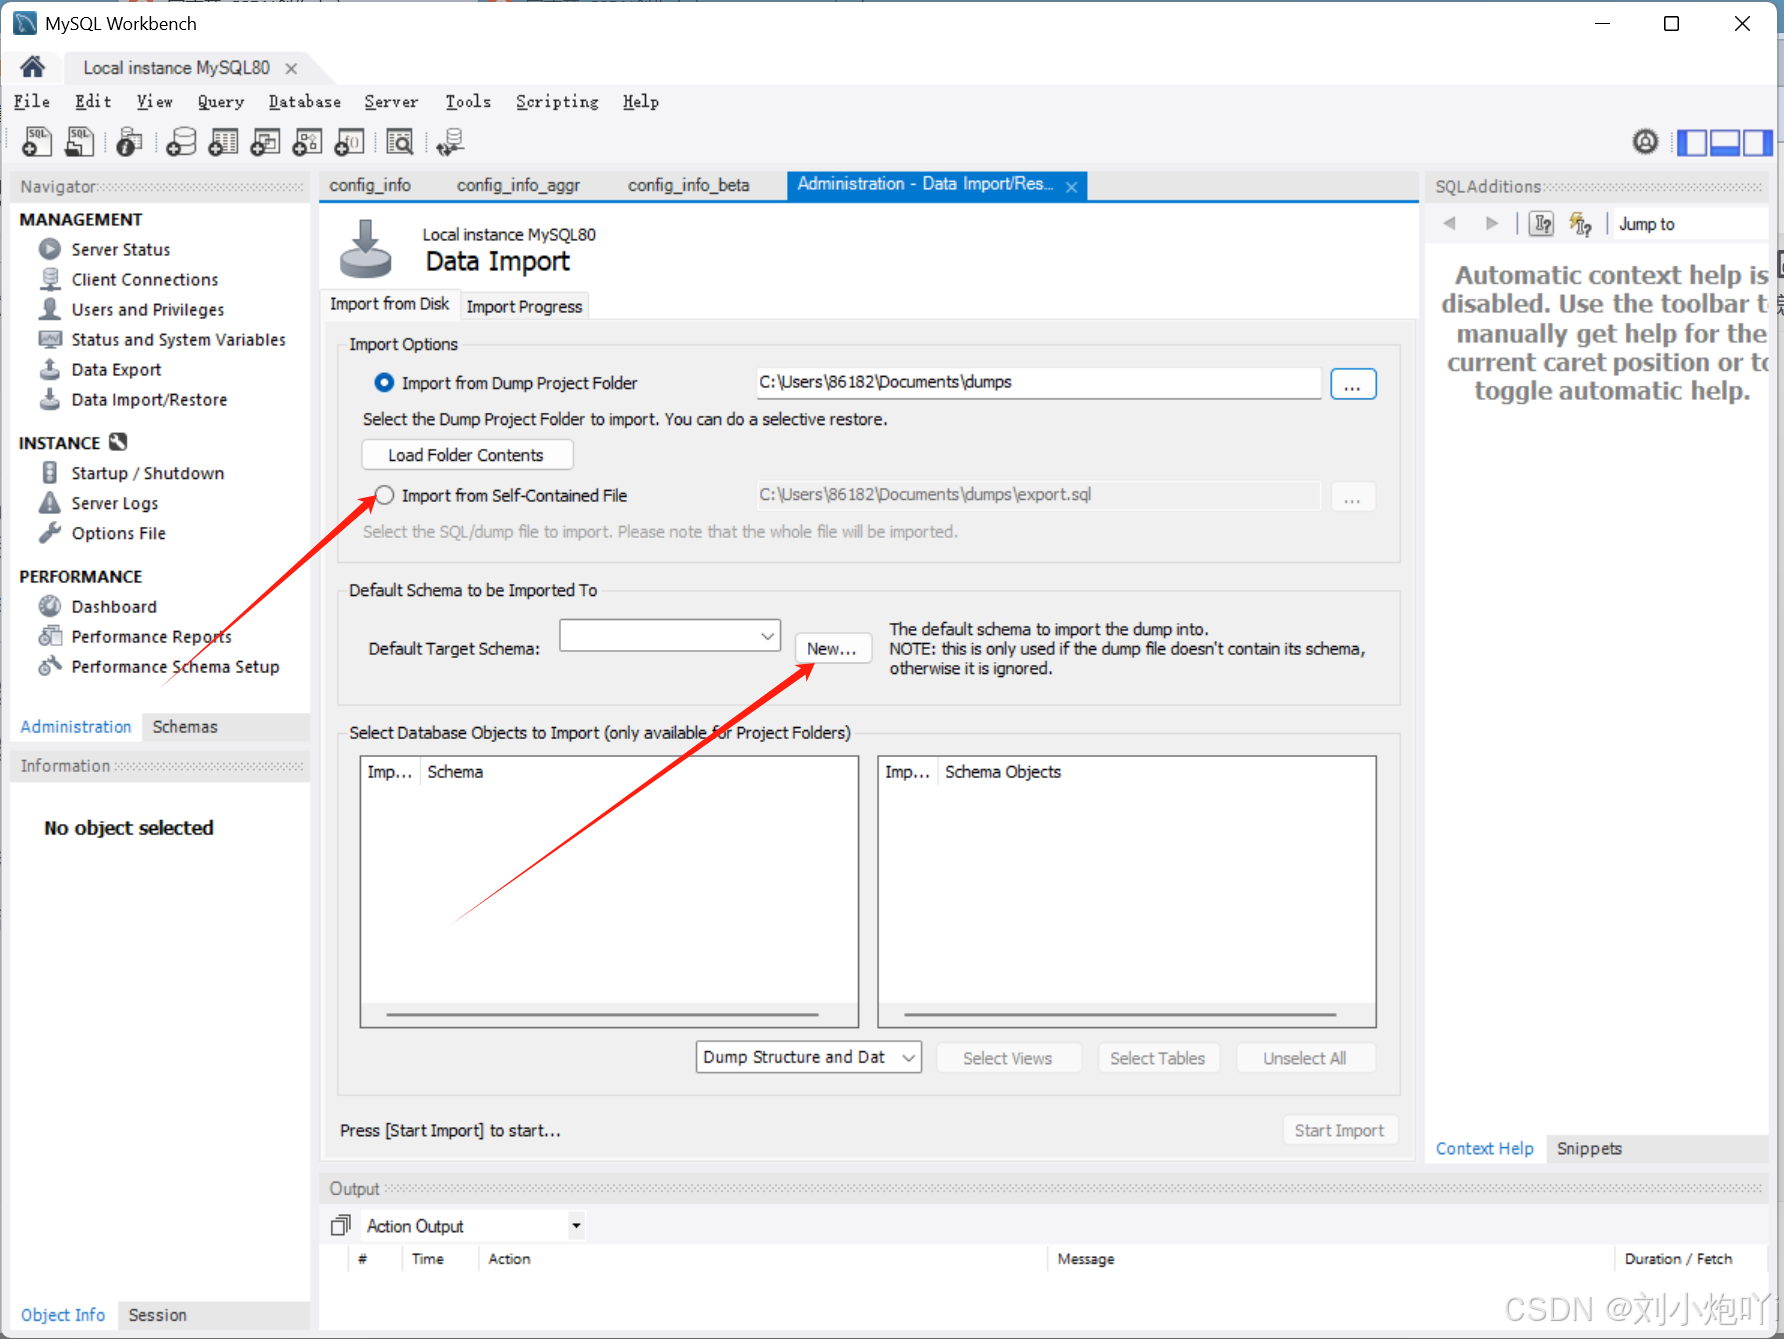Create new stored procedure toolbar icon
This screenshot has height=1339, width=1784.
pos(307,142)
